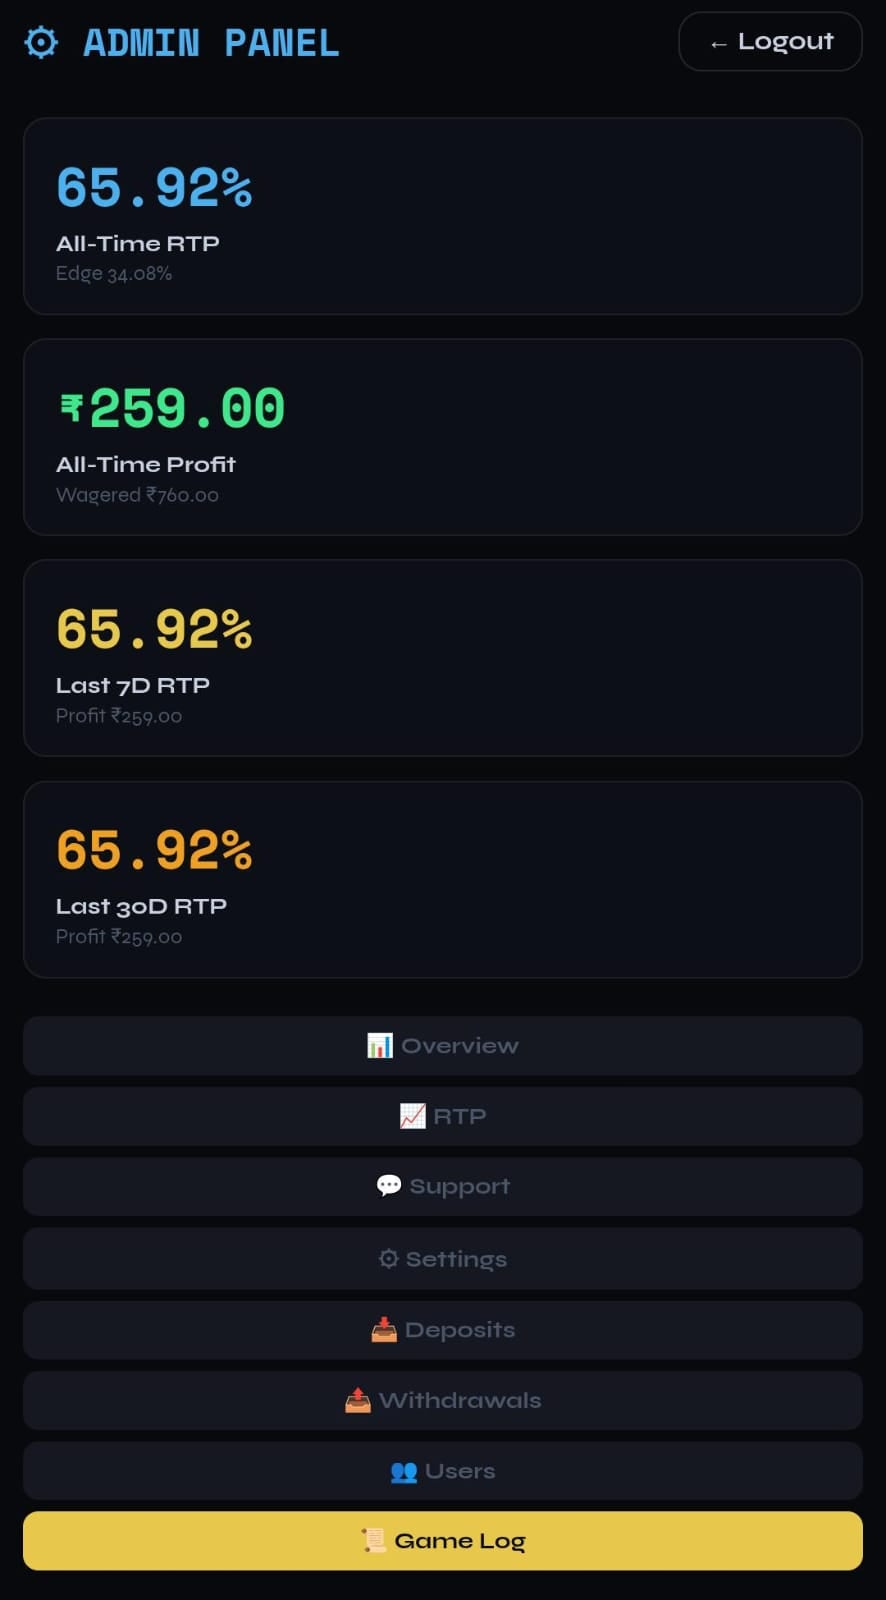886x1600 pixels.
Task: Click the Overview bar chart icon
Action: tap(380, 1046)
